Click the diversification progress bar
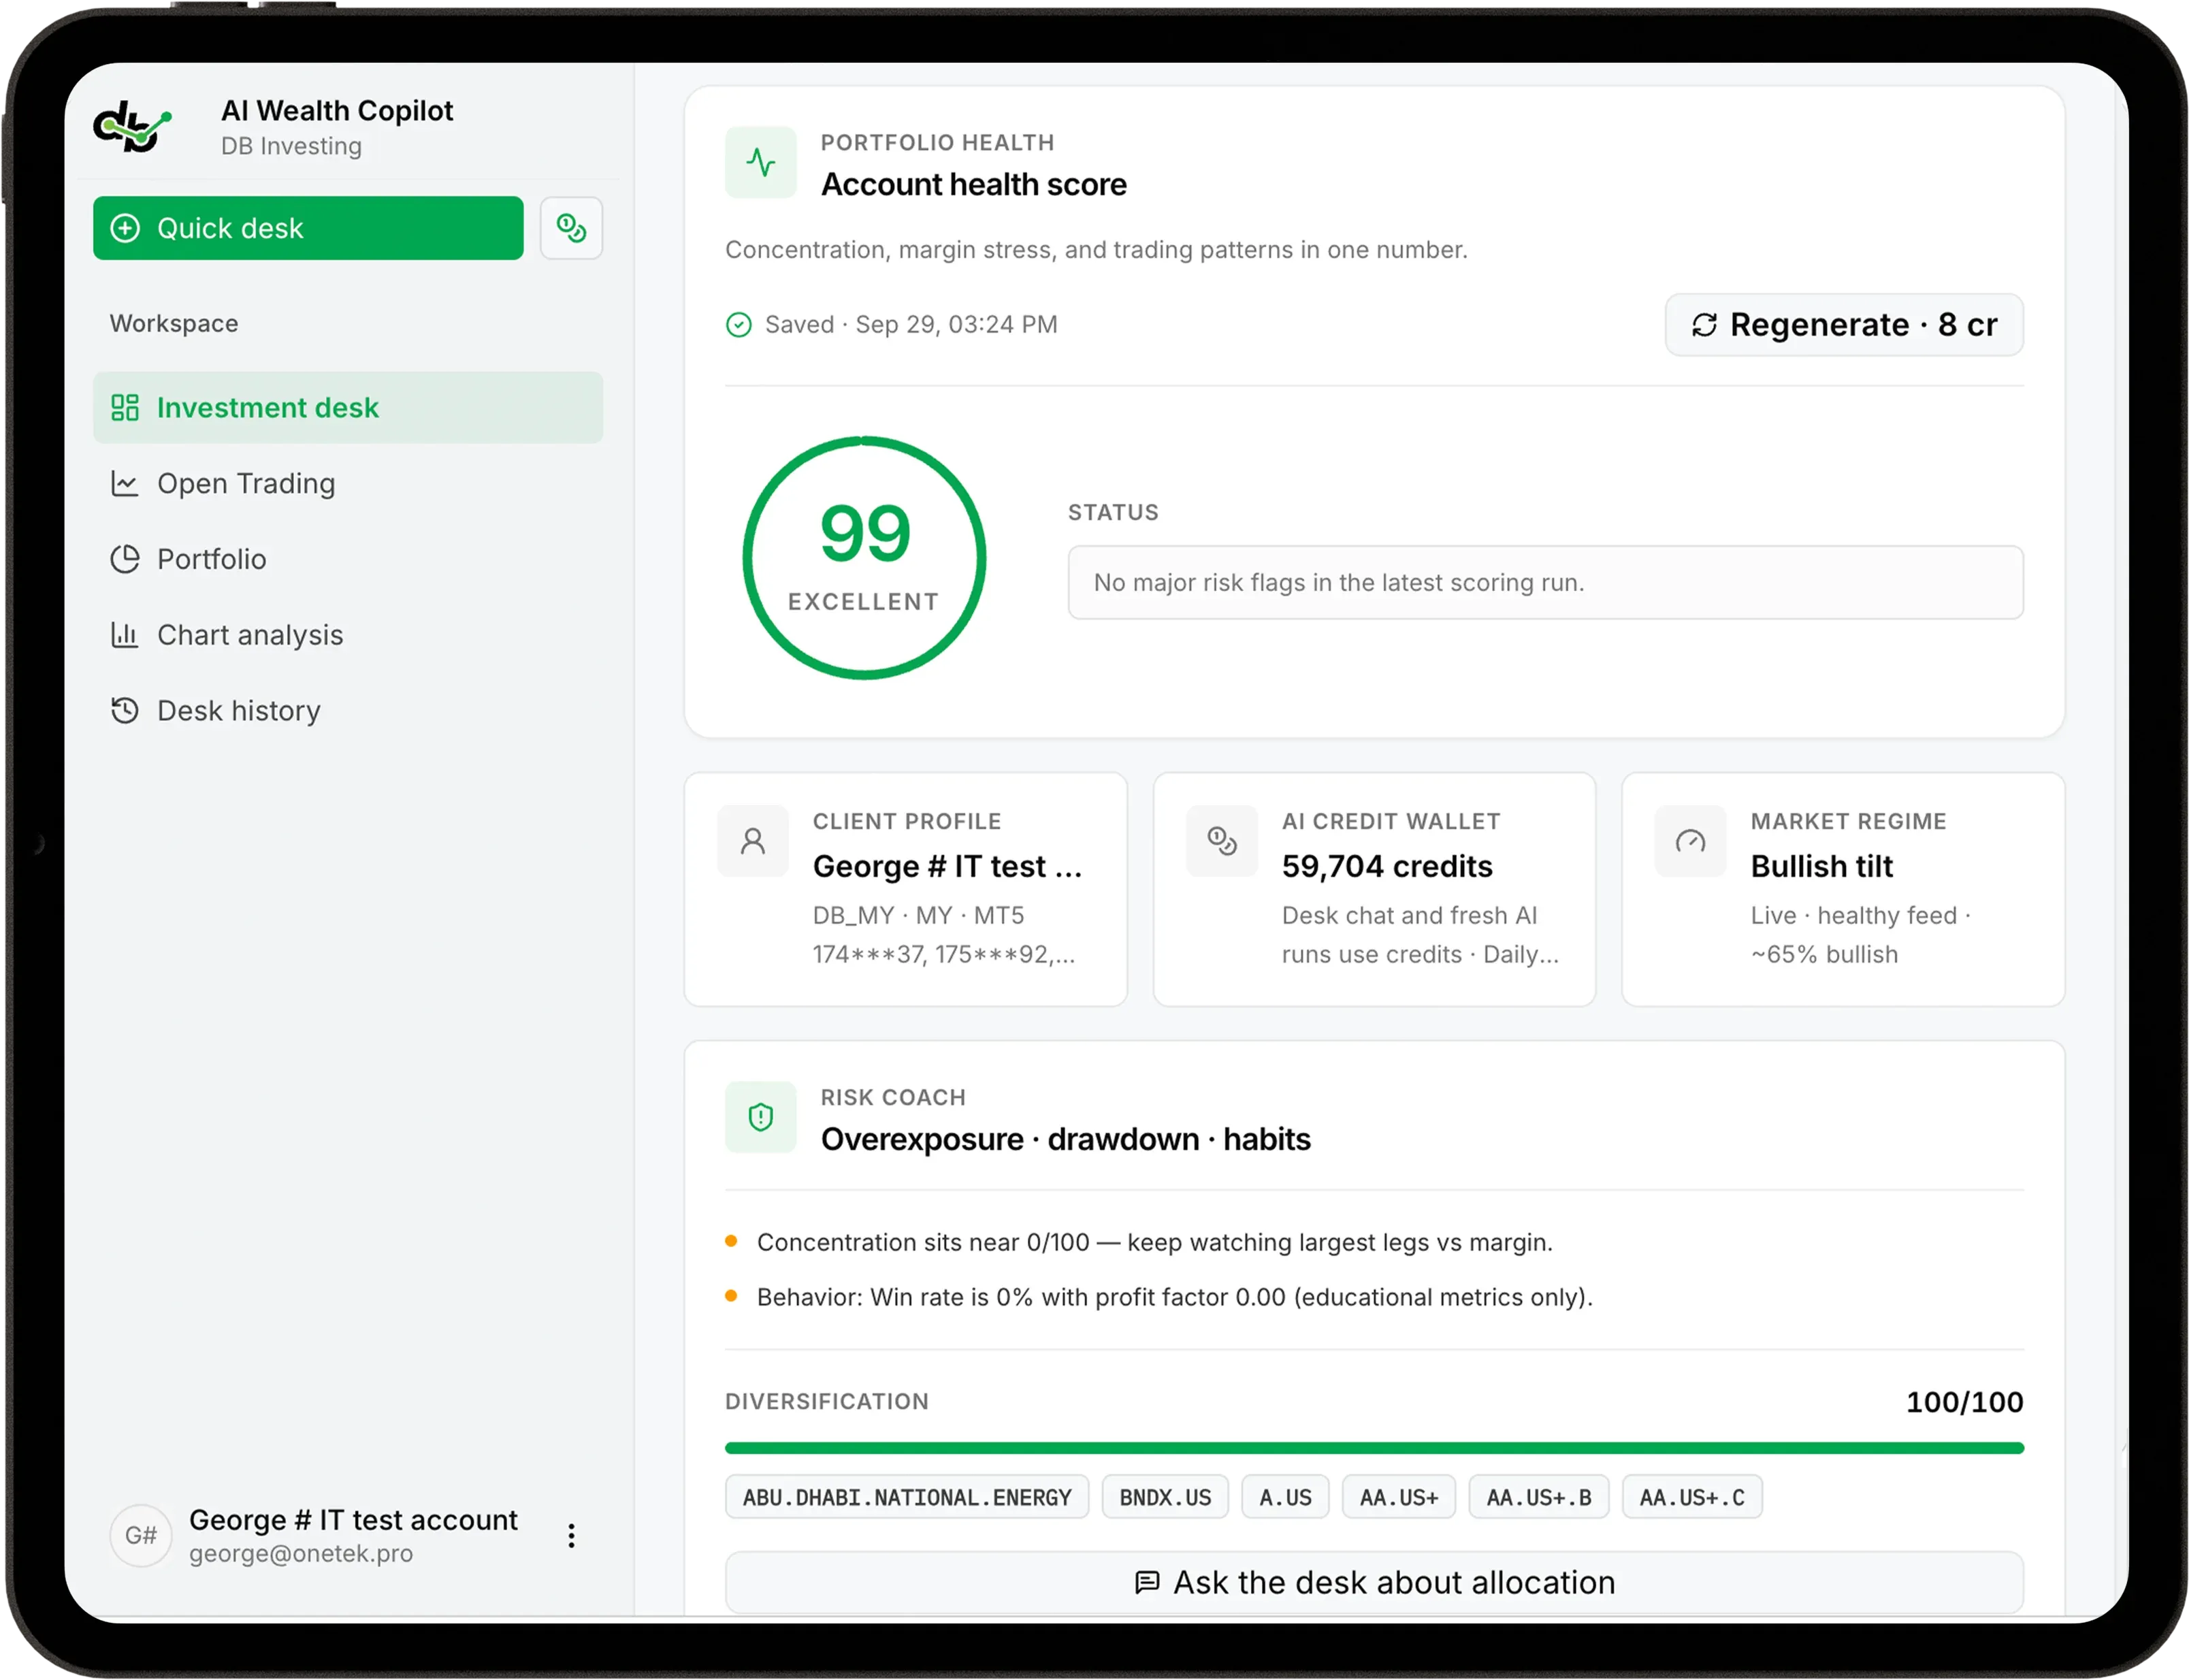2189x1680 pixels. pos(1375,1448)
